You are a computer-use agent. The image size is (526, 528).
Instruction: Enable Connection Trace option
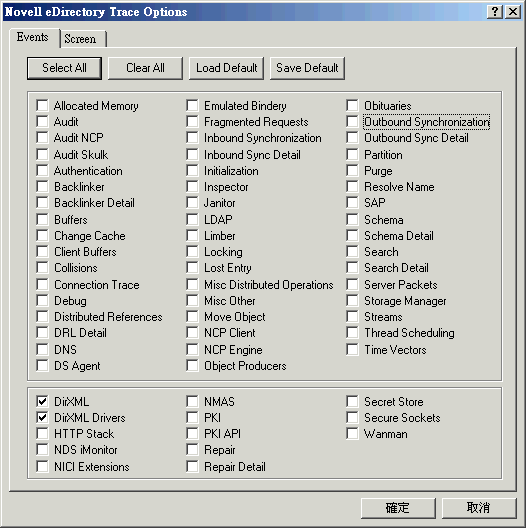point(42,285)
